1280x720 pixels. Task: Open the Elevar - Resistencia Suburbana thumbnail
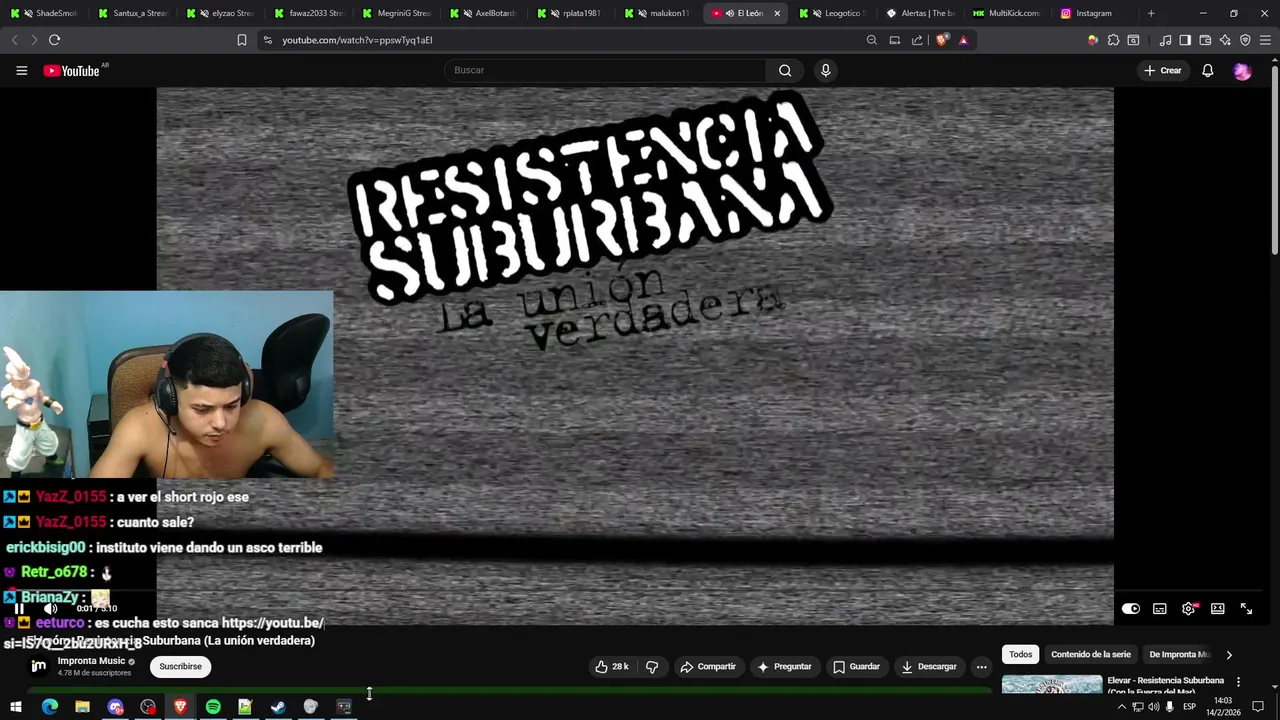tap(1052, 685)
